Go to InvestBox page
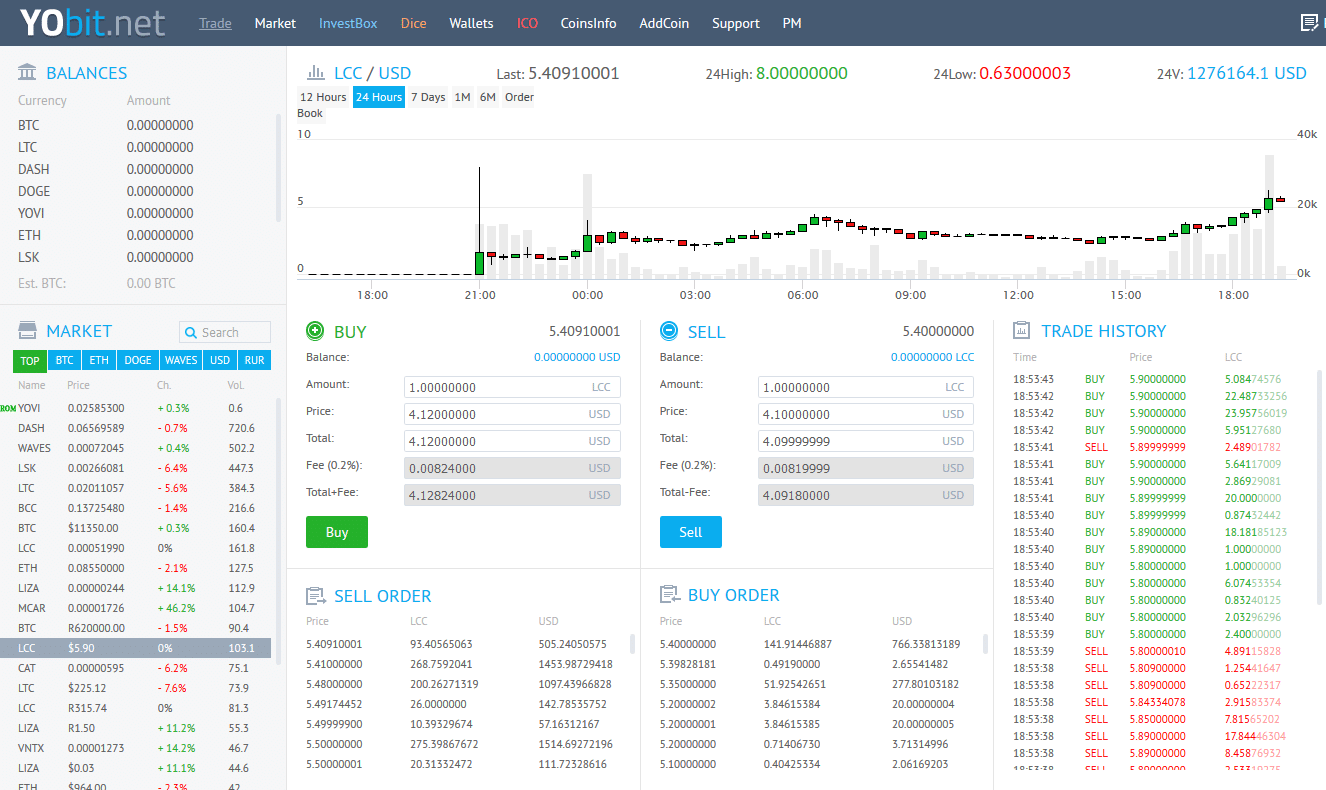1326x790 pixels. 348,23
